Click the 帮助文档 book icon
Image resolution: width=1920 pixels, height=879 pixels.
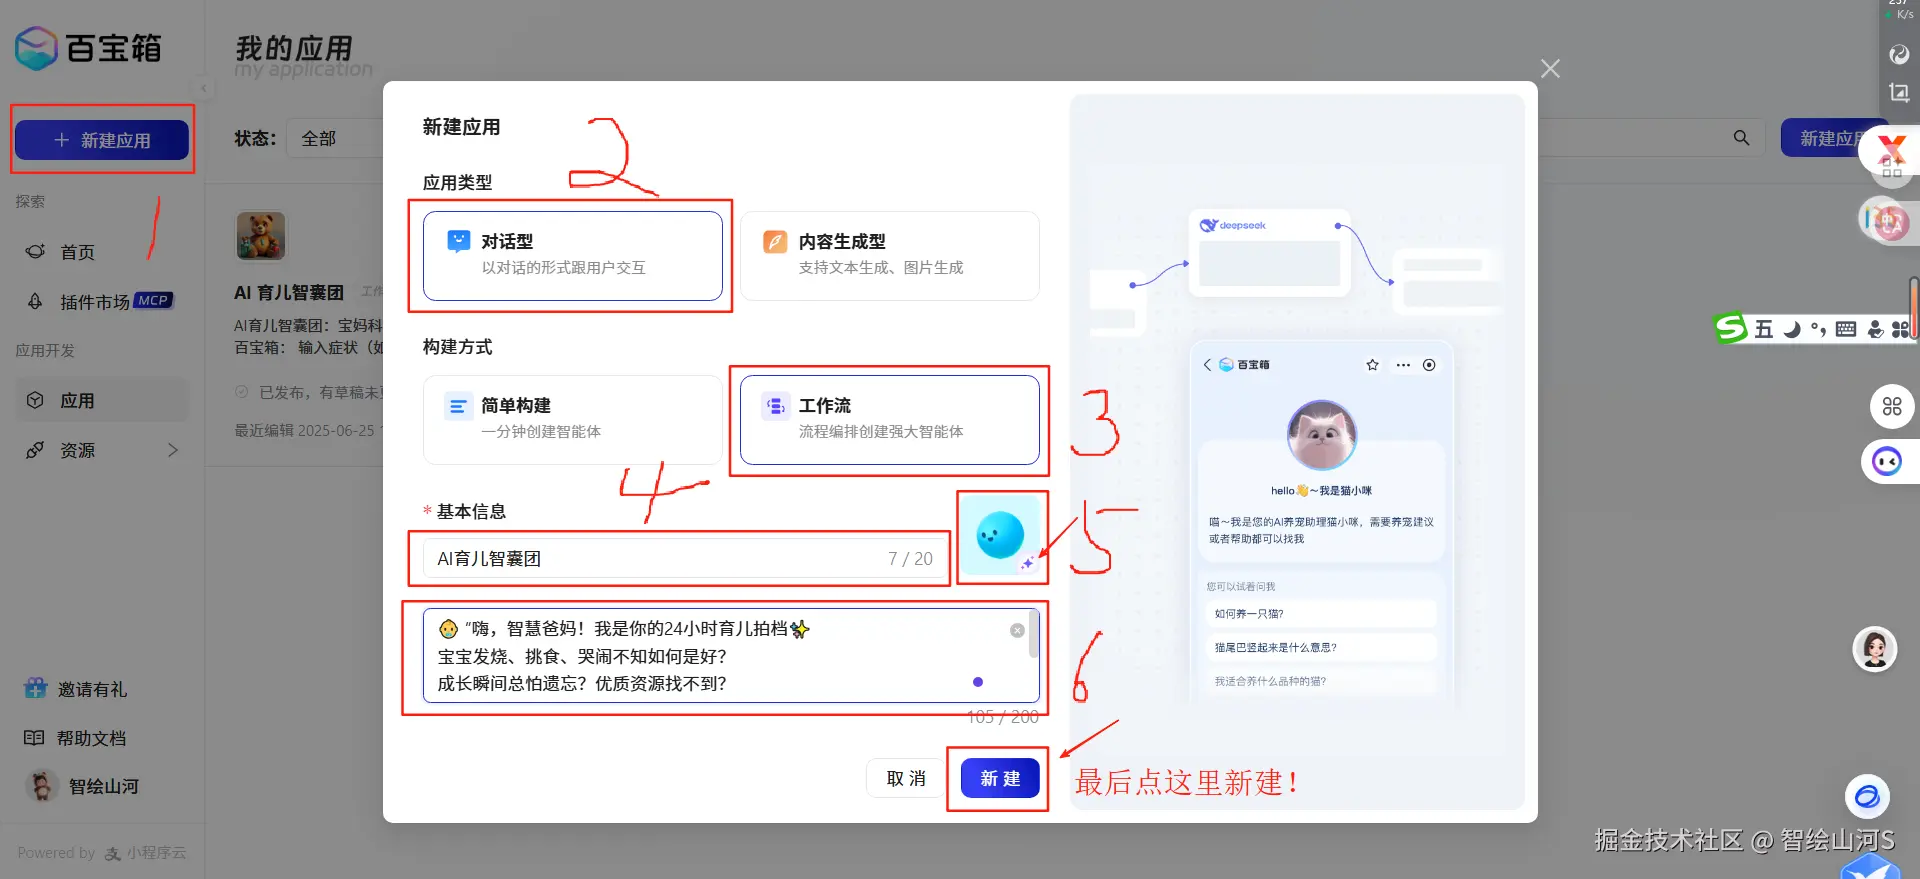pyautogui.click(x=34, y=738)
